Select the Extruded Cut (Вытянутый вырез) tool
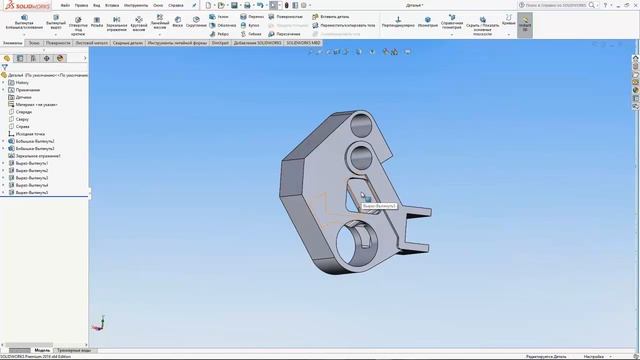 tap(56, 22)
